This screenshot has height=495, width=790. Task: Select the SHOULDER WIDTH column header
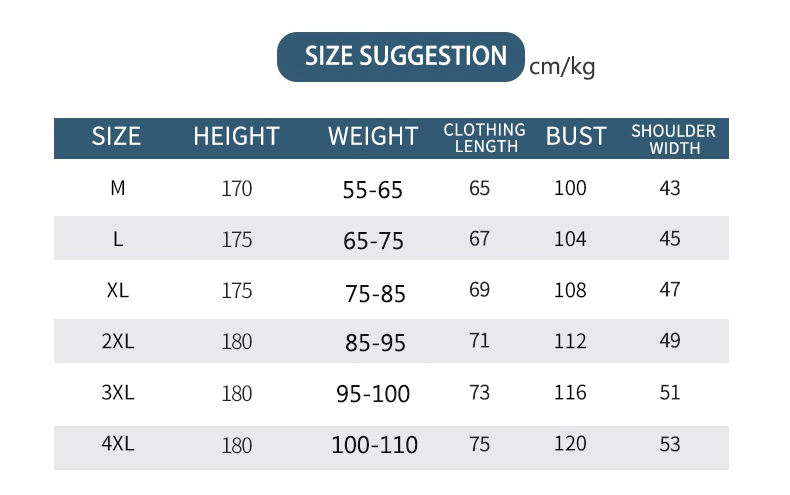pos(674,139)
